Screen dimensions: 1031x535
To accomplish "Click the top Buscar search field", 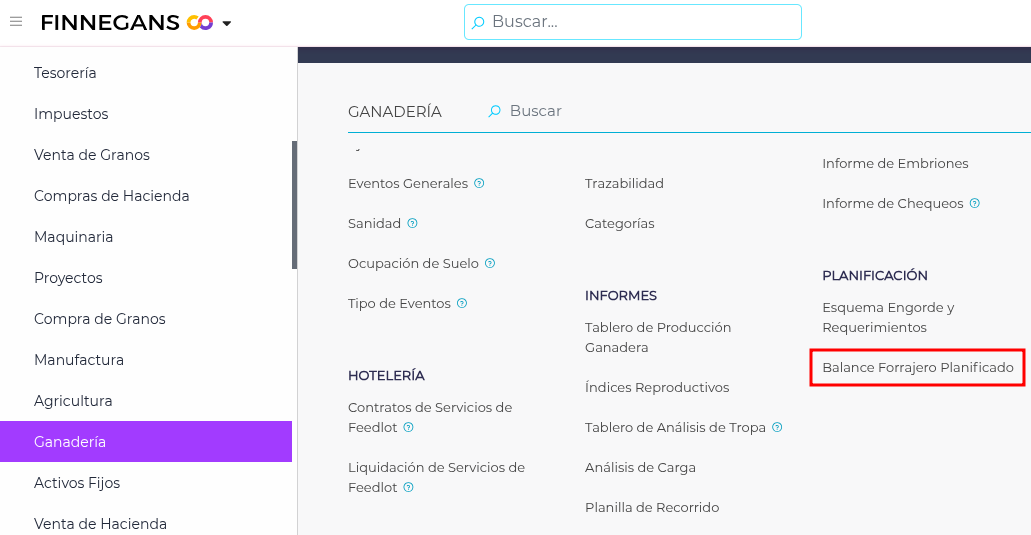I will [640, 22].
